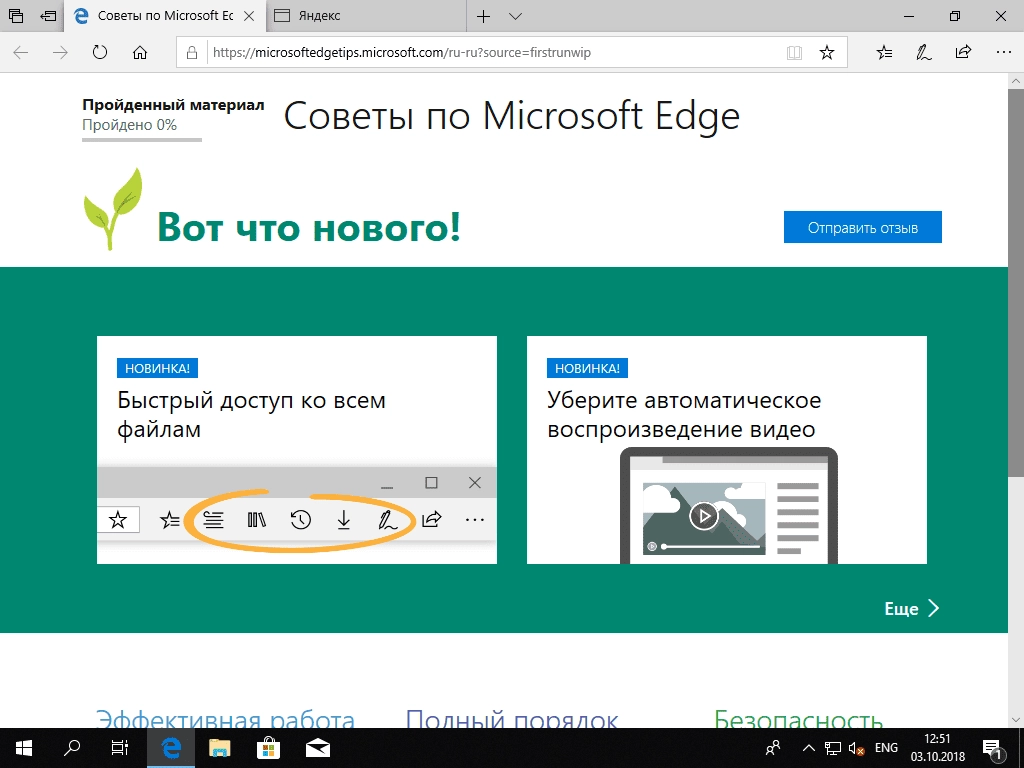Click the green sprout leaf logo

[x=113, y=209]
